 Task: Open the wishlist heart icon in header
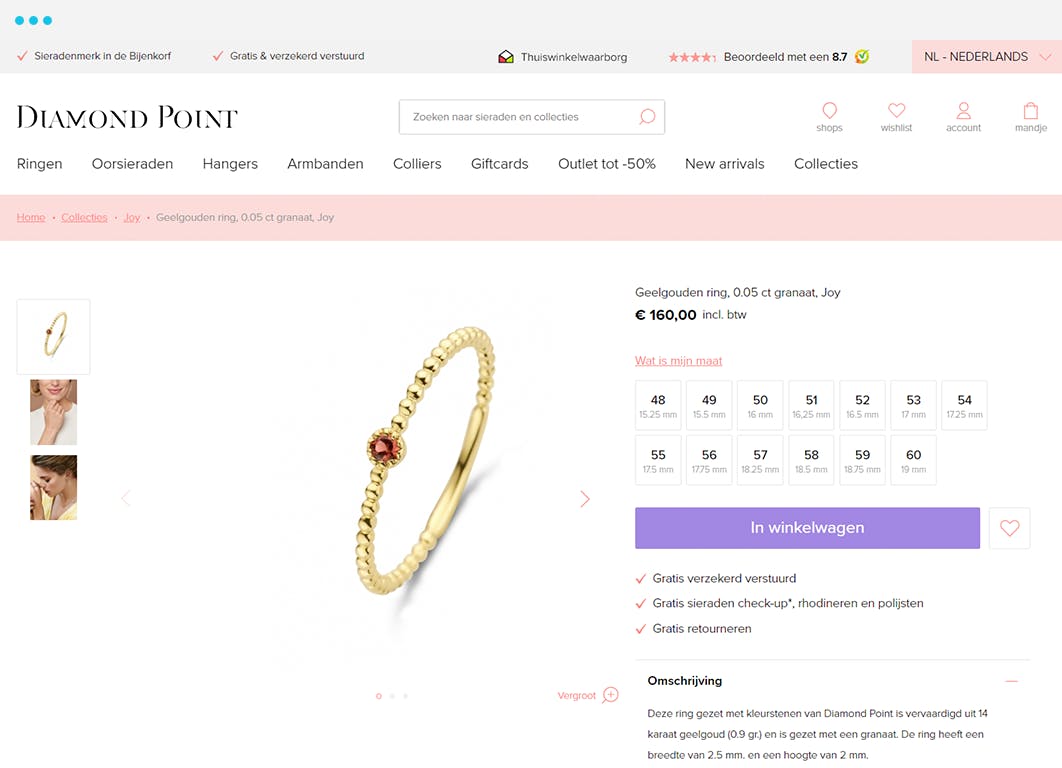897,110
